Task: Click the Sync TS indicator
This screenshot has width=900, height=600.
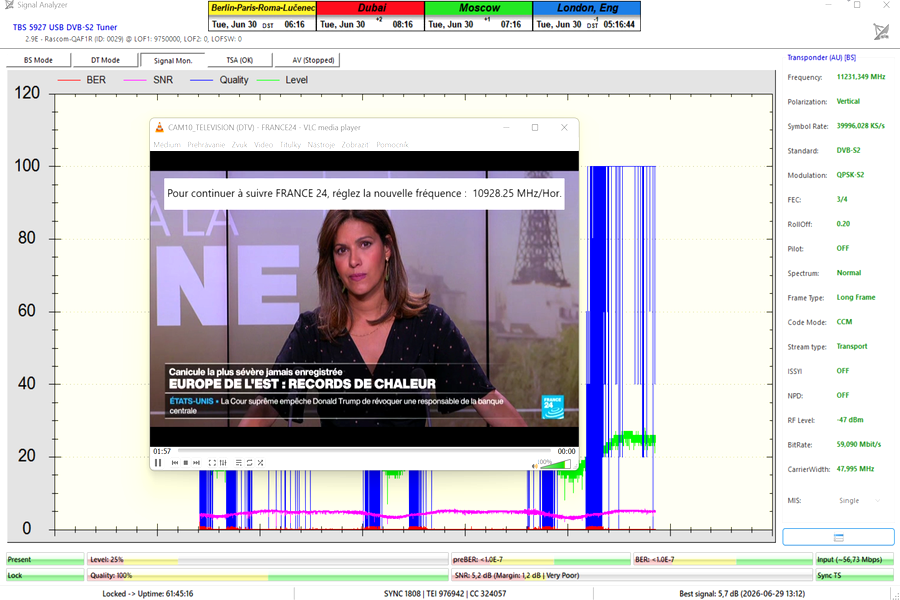Action: [855, 575]
